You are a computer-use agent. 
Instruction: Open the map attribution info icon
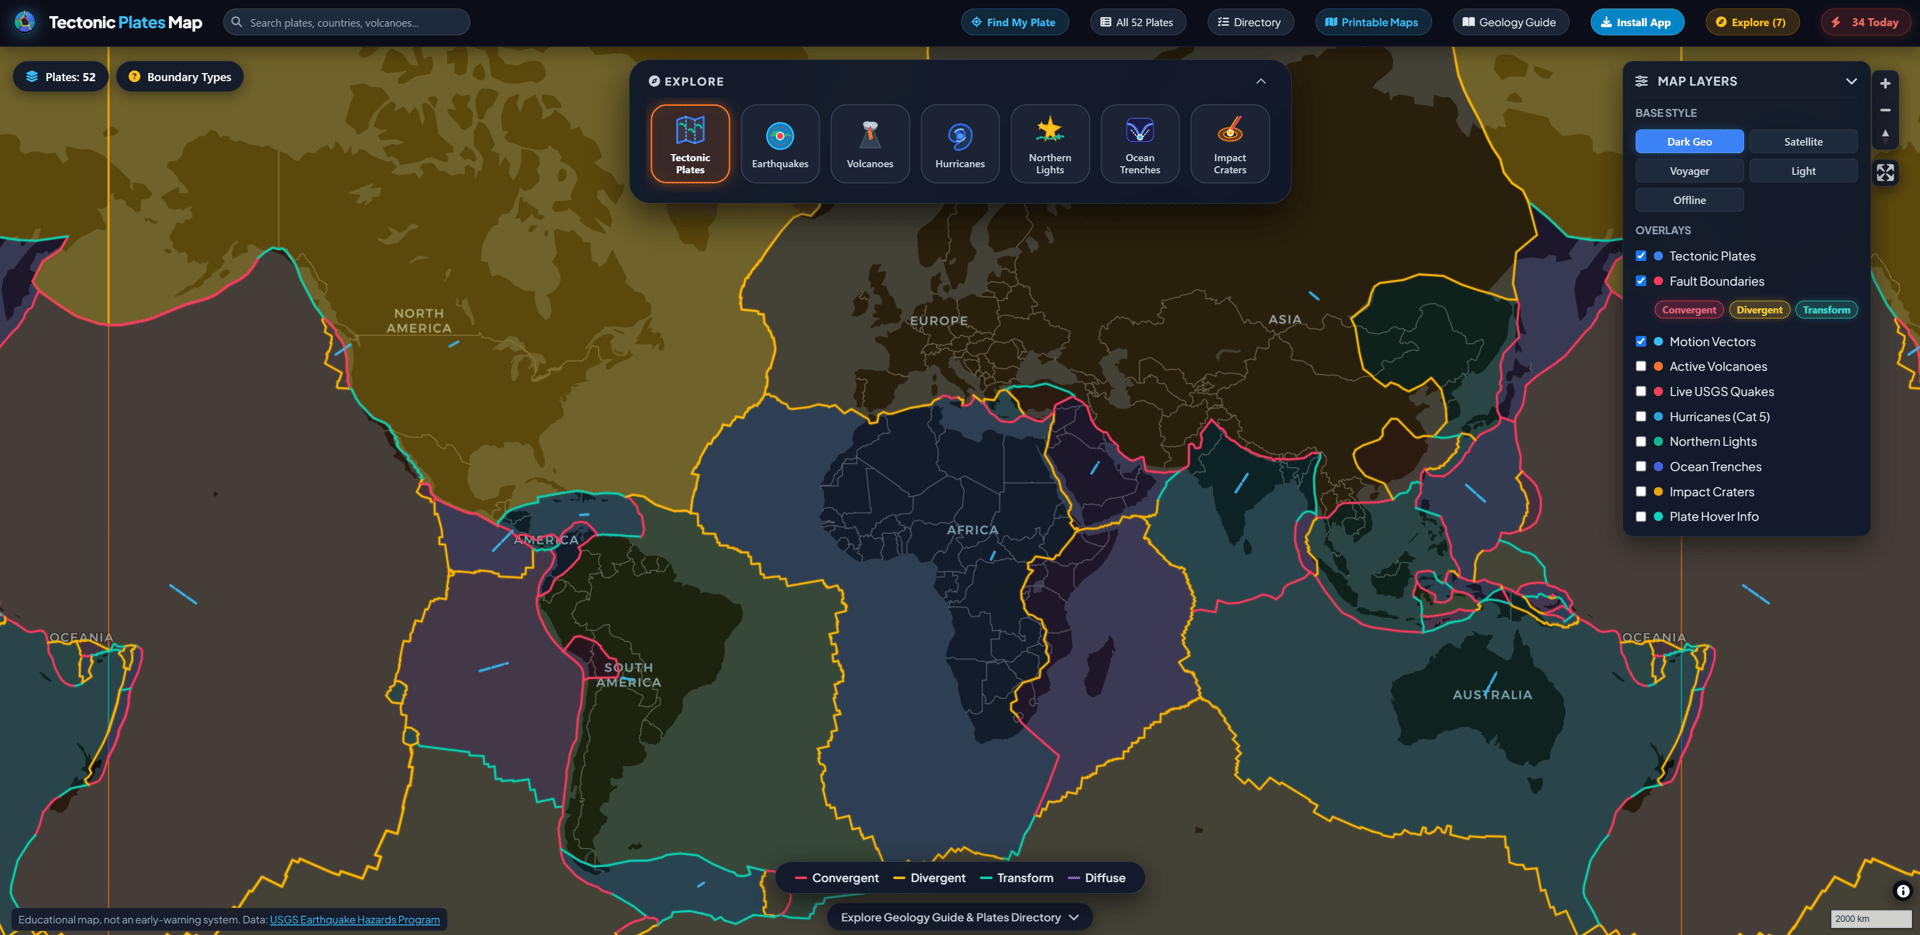pyautogui.click(x=1903, y=891)
